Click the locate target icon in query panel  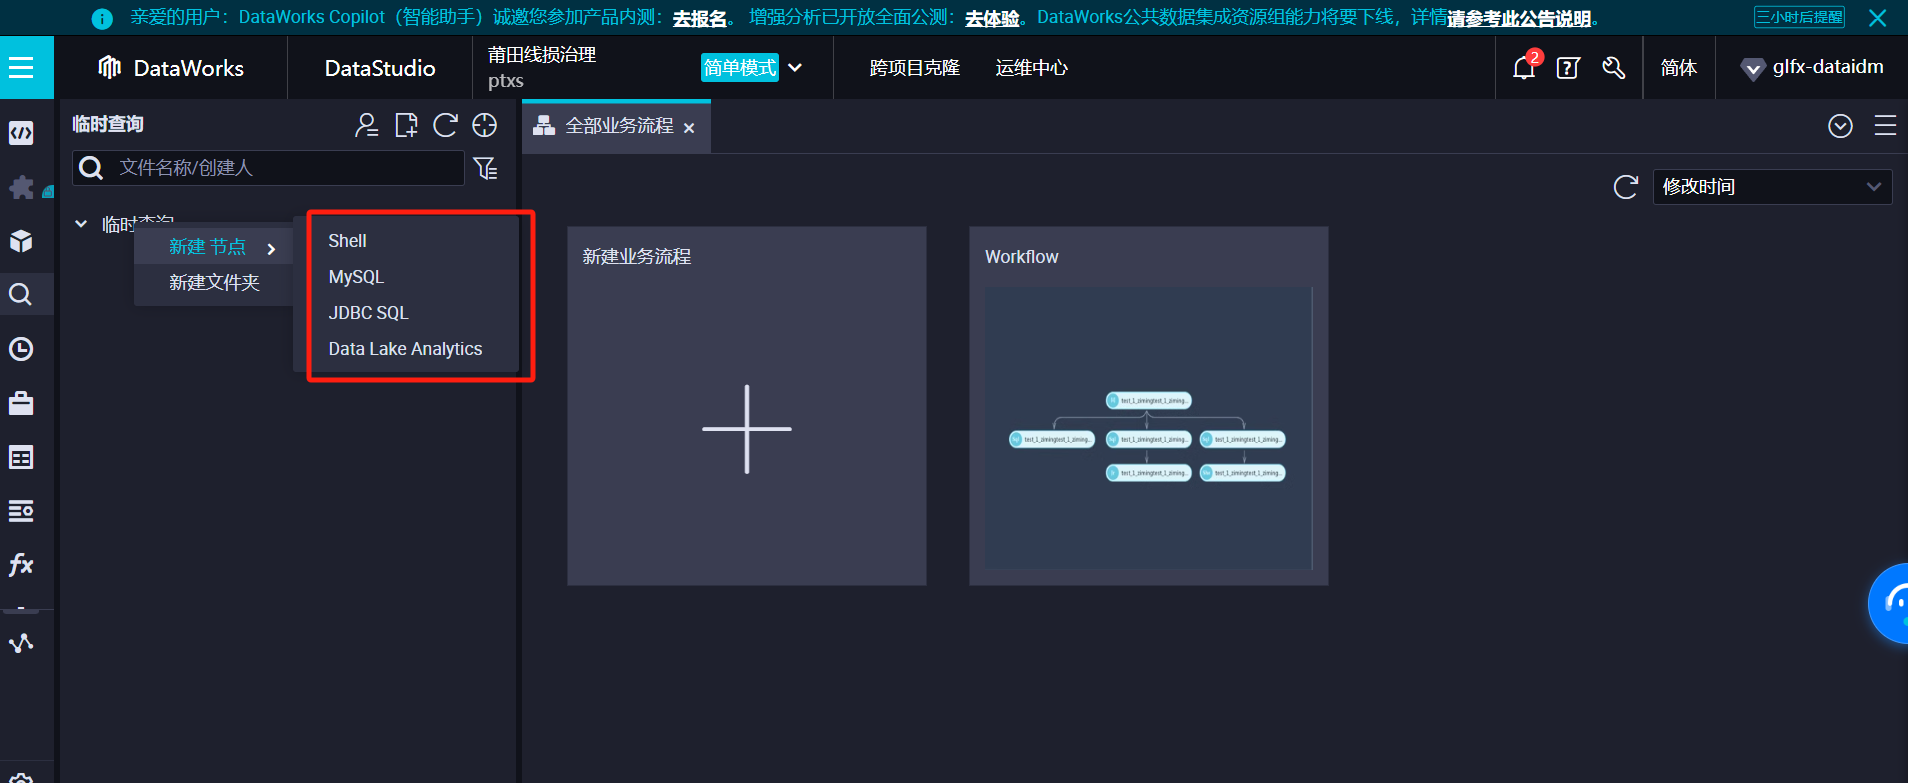tap(485, 125)
